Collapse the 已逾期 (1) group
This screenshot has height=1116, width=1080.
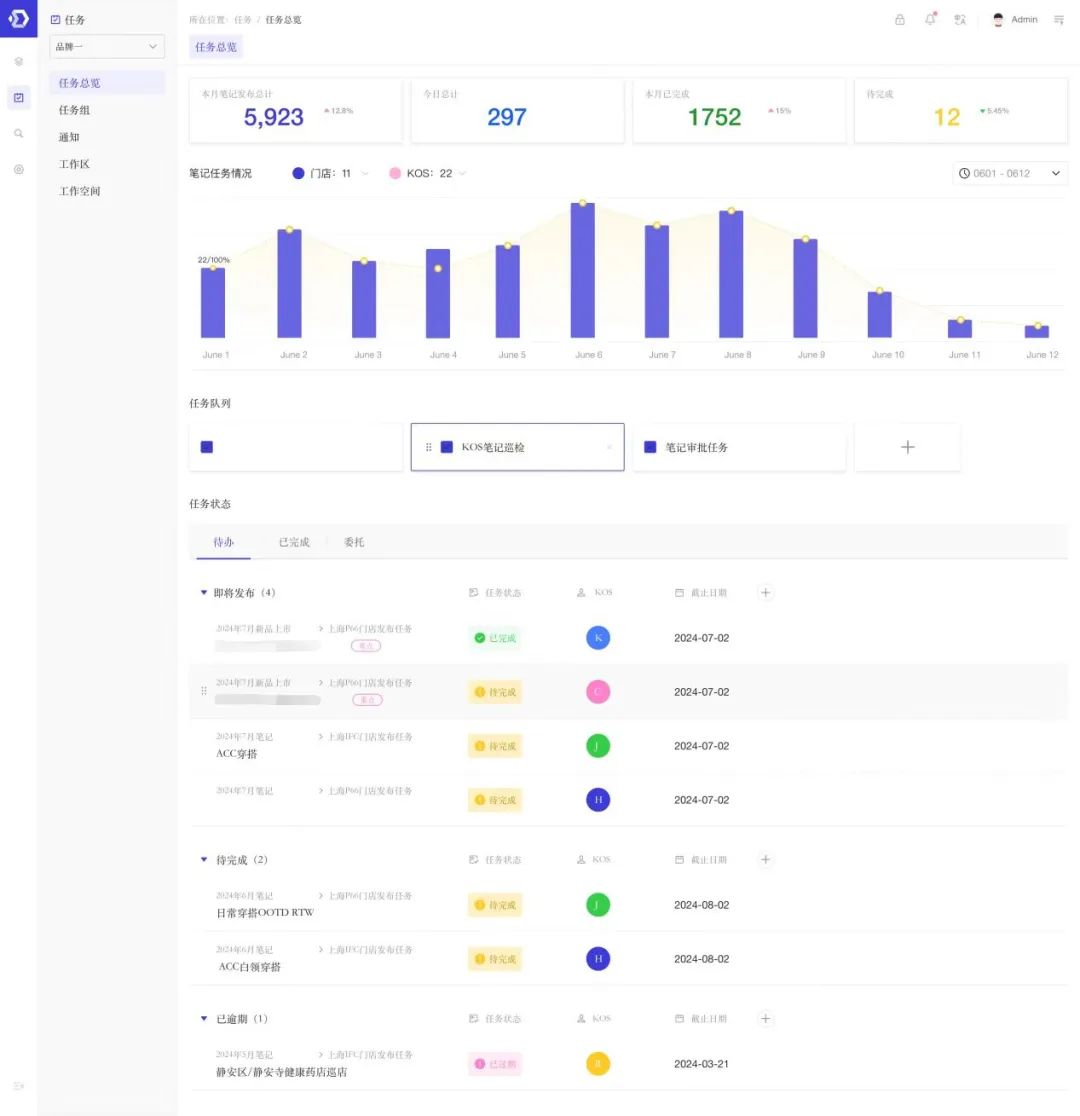(x=204, y=1019)
